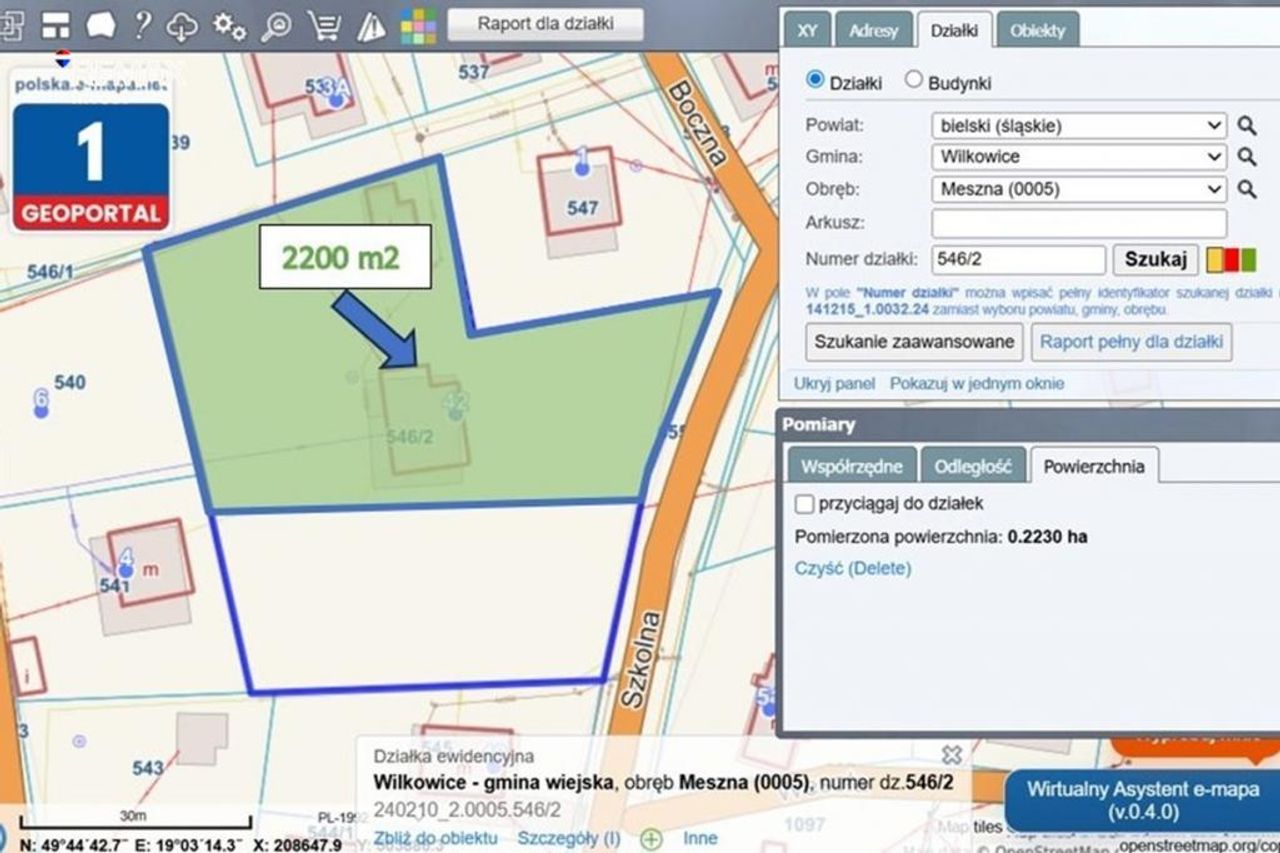Enable przyciągaj do działek checkbox

pos(804,504)
